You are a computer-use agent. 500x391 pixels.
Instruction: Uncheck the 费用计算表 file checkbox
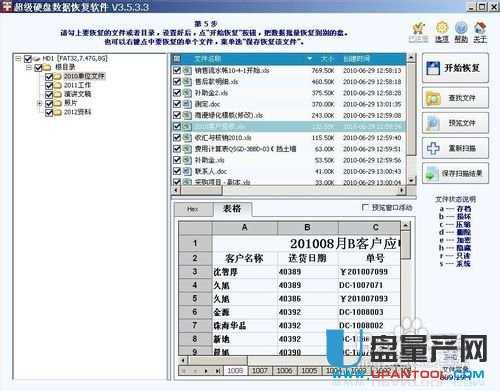(x=177, y=149)
